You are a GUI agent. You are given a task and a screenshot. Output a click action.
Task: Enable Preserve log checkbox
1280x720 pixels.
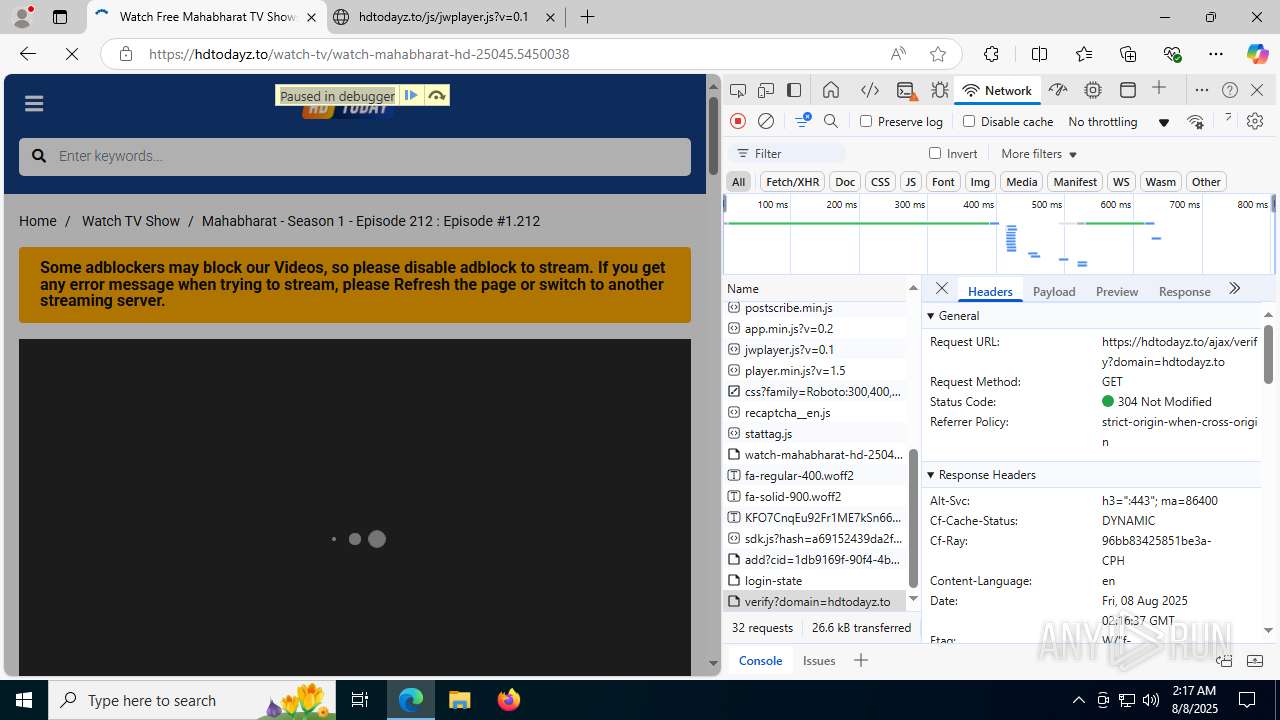[x=866, y=121]
